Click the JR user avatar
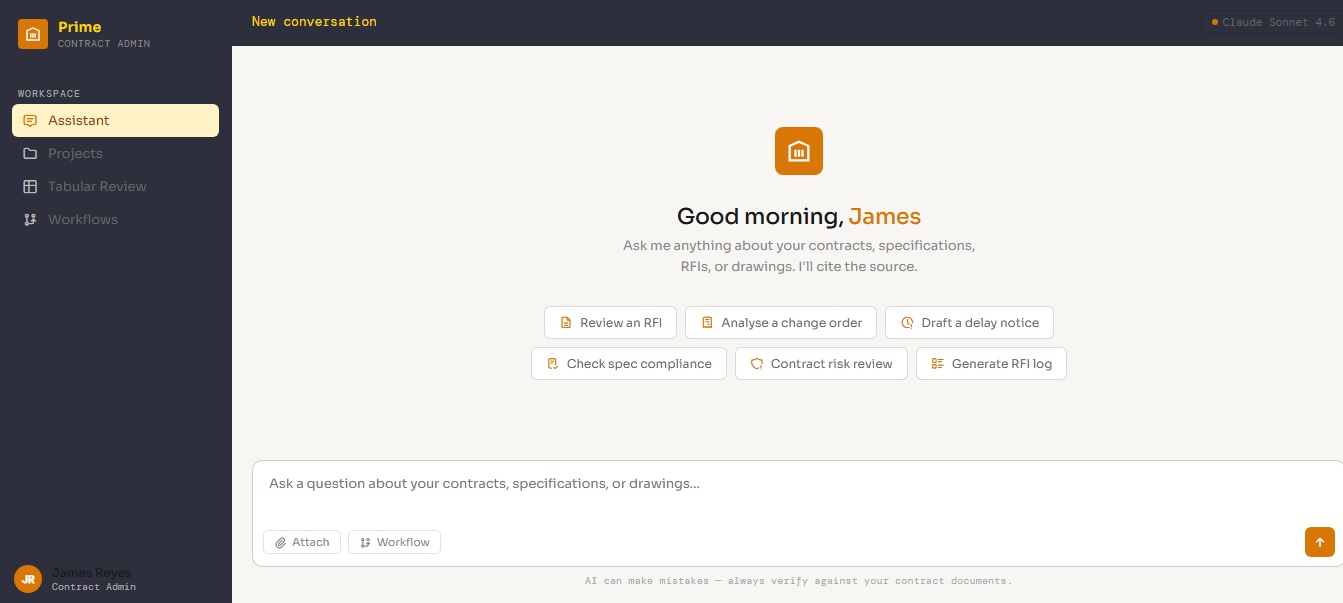1343x603 pixels. (28, 579)
